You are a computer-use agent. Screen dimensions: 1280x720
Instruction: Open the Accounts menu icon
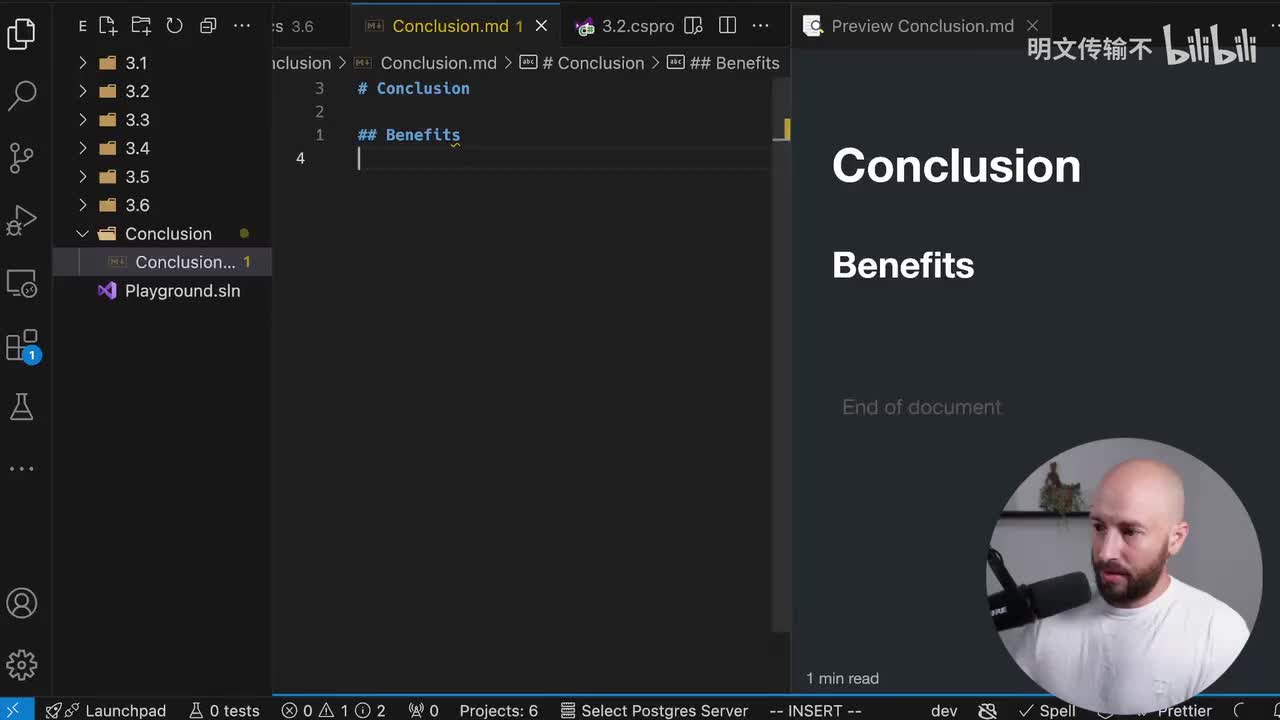(x=21, y=603)
